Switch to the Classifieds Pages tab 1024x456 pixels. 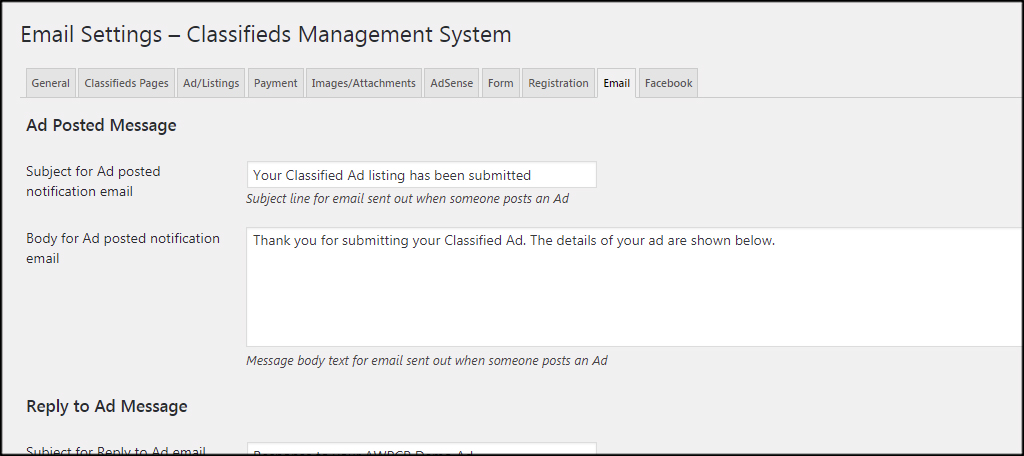click(x=126, y=83)
